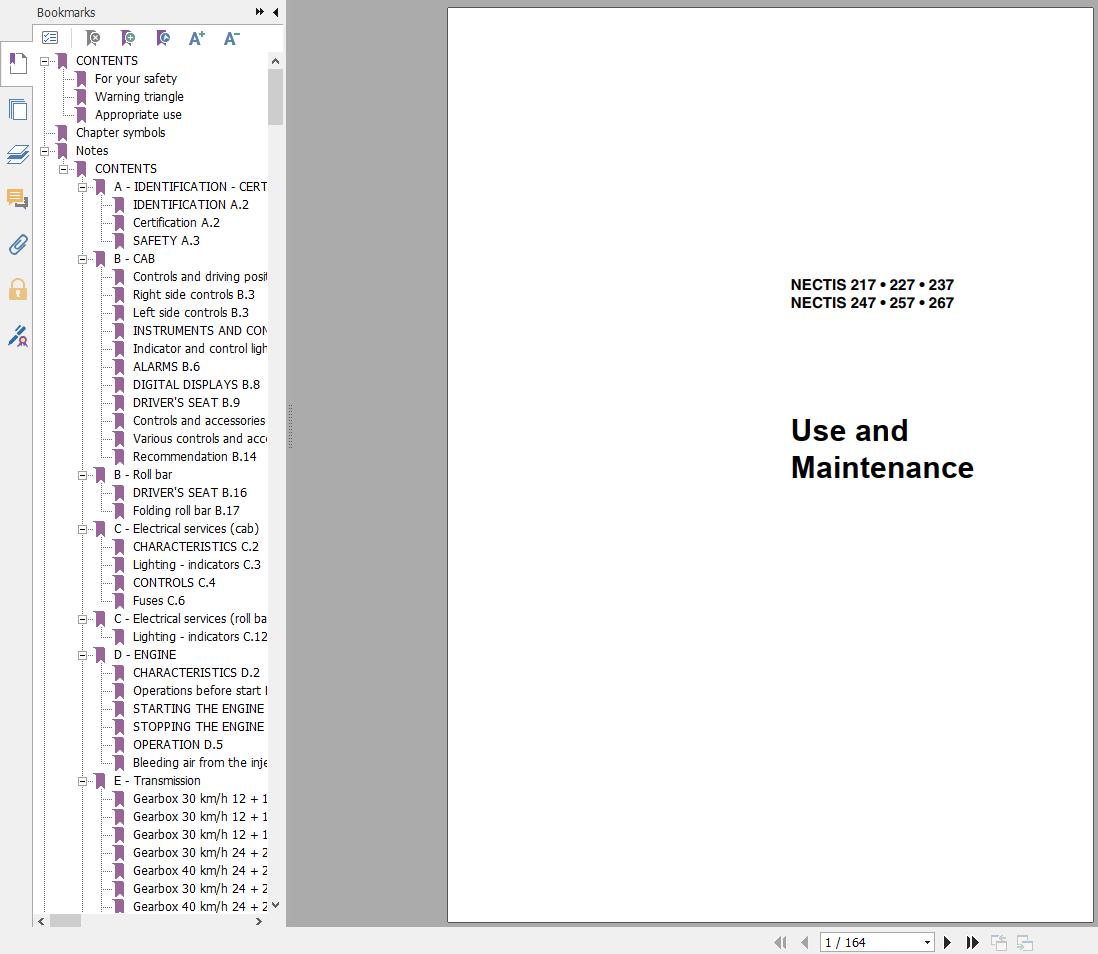The image size is (1098, 954).
Task: Collapse the 'Notes' bookmark tree
Action: (x=45, y=151)
